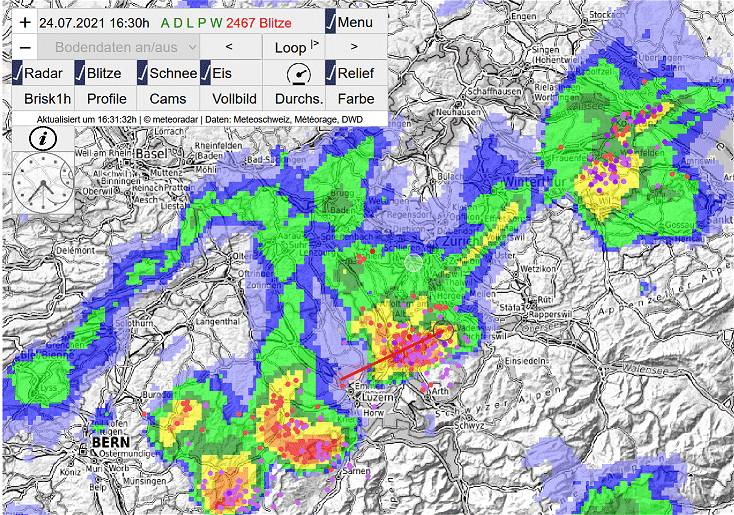Click Schwyz label on map

pyautogui.click(x=469, y=425)
